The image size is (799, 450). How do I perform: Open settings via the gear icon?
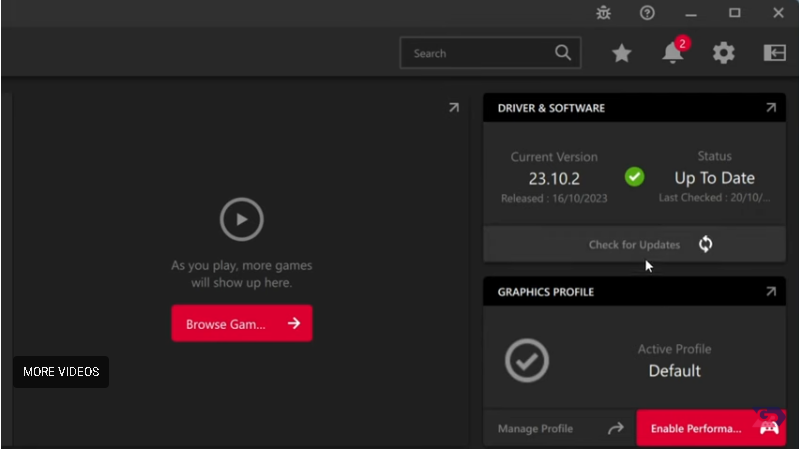coord(723,53)
